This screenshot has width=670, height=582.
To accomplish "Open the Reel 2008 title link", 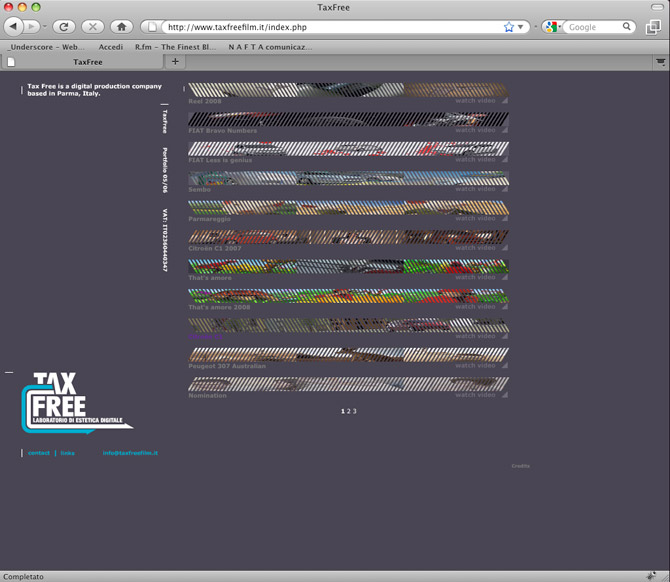I will pos(205,101).
